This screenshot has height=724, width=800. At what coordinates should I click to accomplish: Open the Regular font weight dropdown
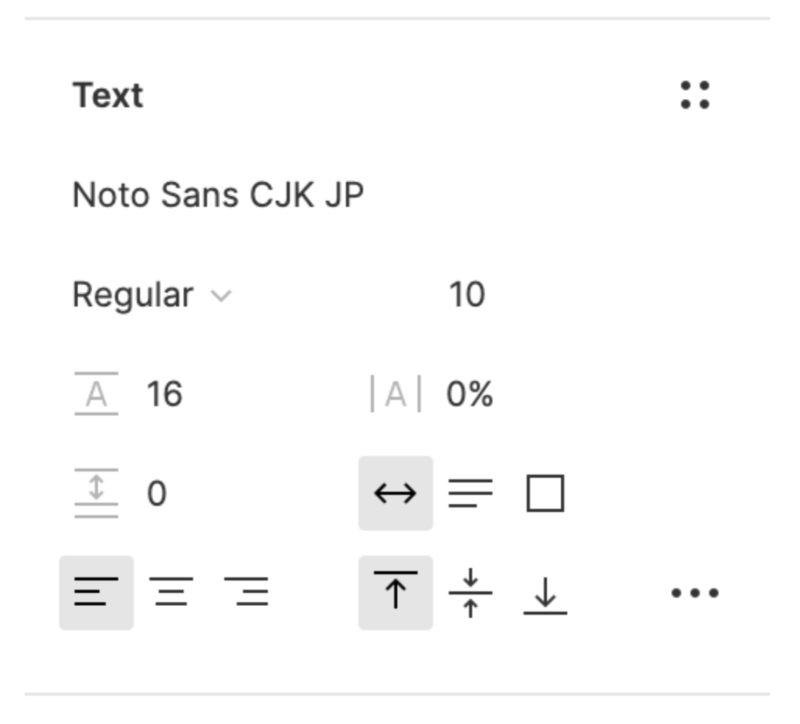tap(133, 295)
